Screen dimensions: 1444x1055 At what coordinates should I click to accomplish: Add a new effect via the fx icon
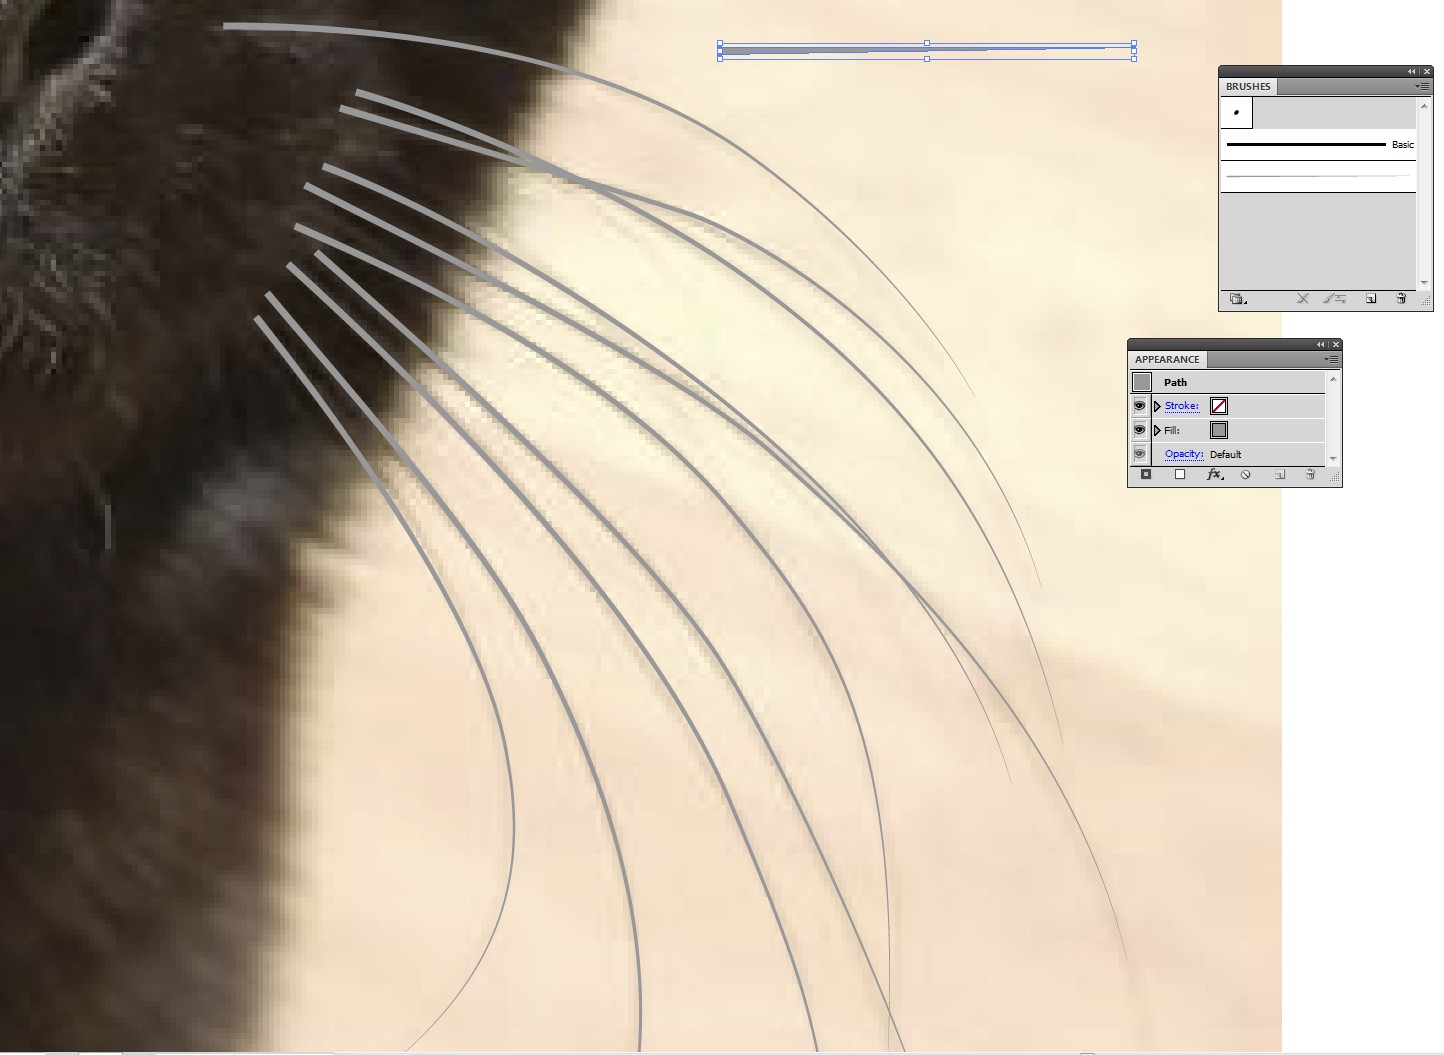(1214, 475)
